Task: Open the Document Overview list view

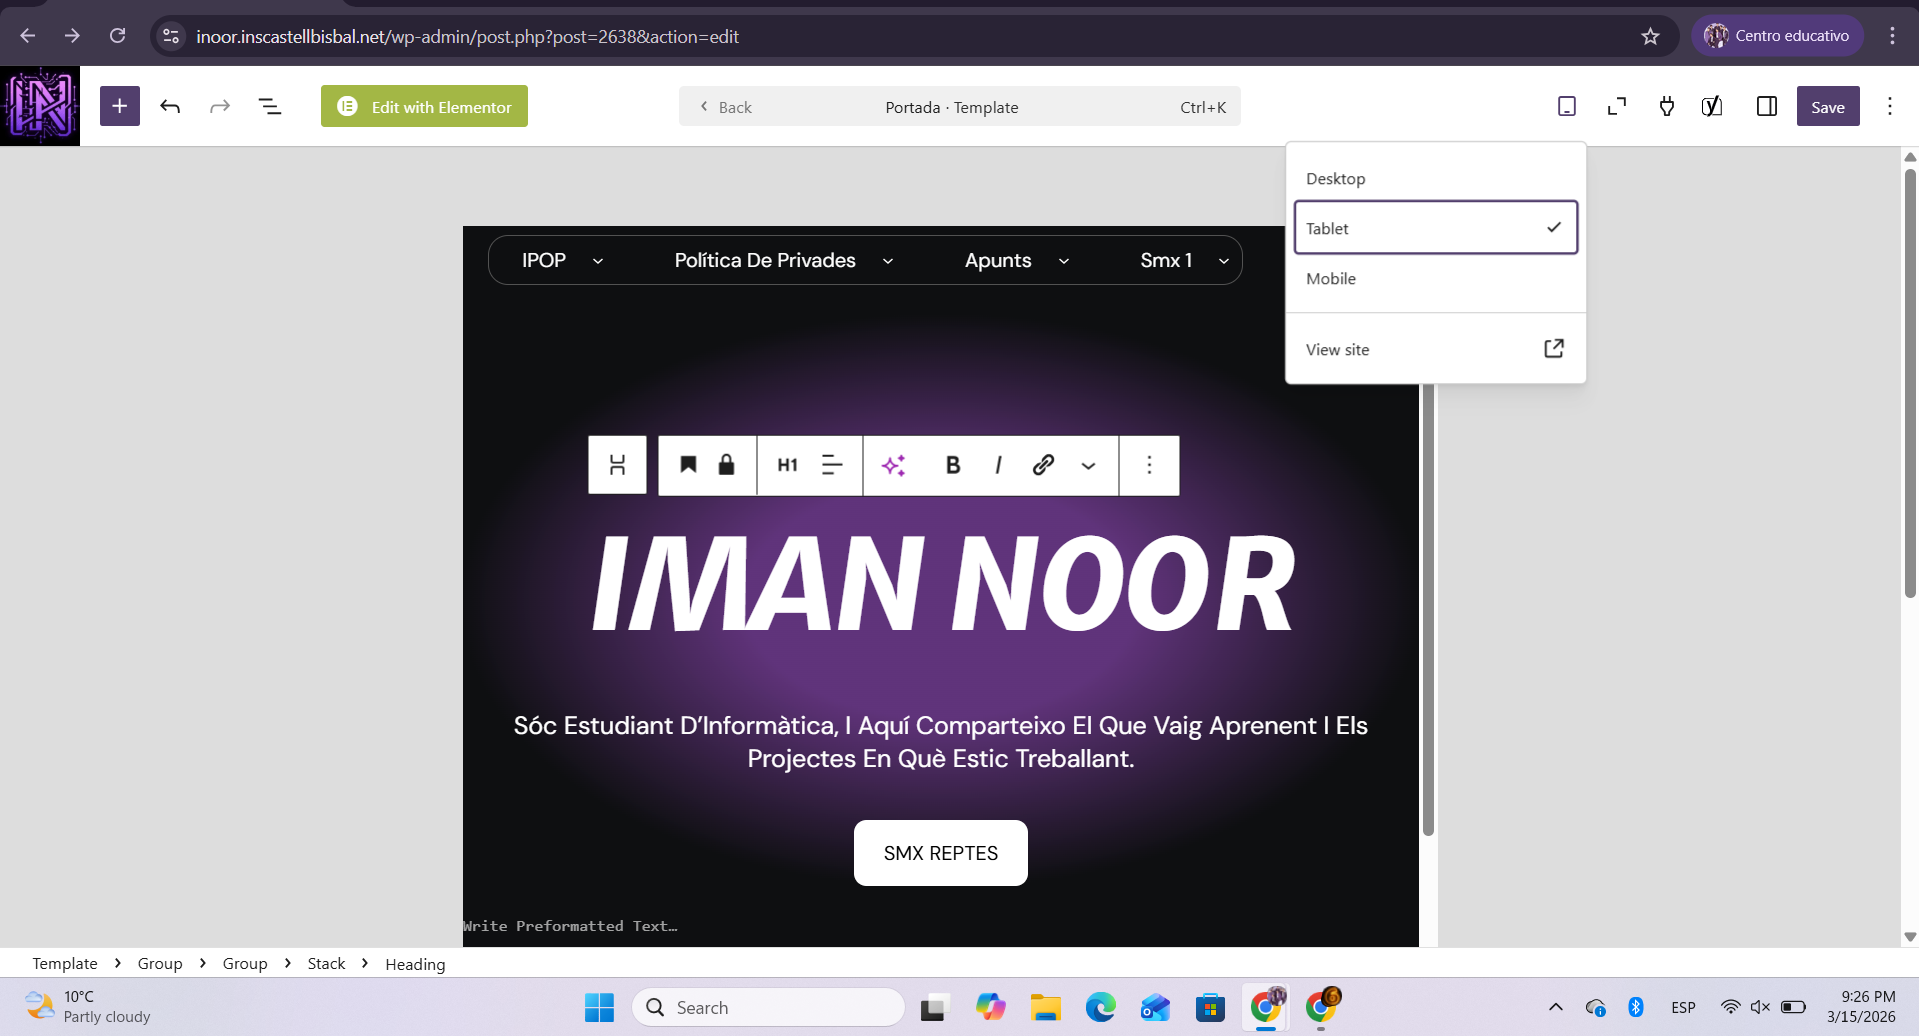Action: click(270, 106)
